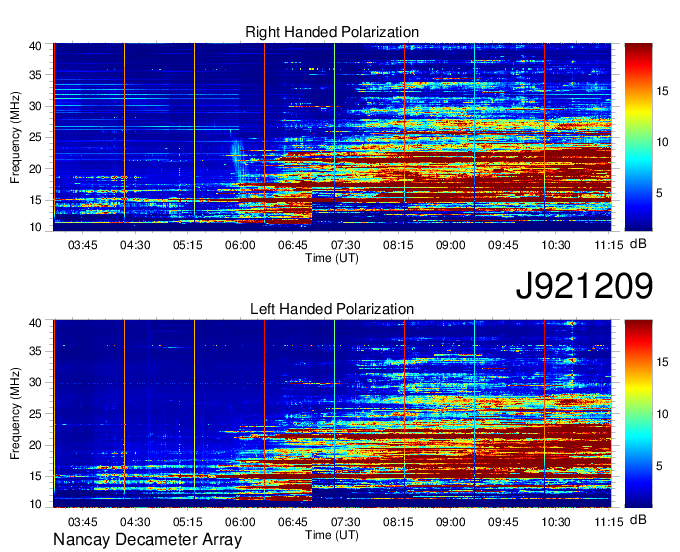Click the 11:15 time tick on right-handed plot
Screen dimensions: 680x552
point(609,245)
